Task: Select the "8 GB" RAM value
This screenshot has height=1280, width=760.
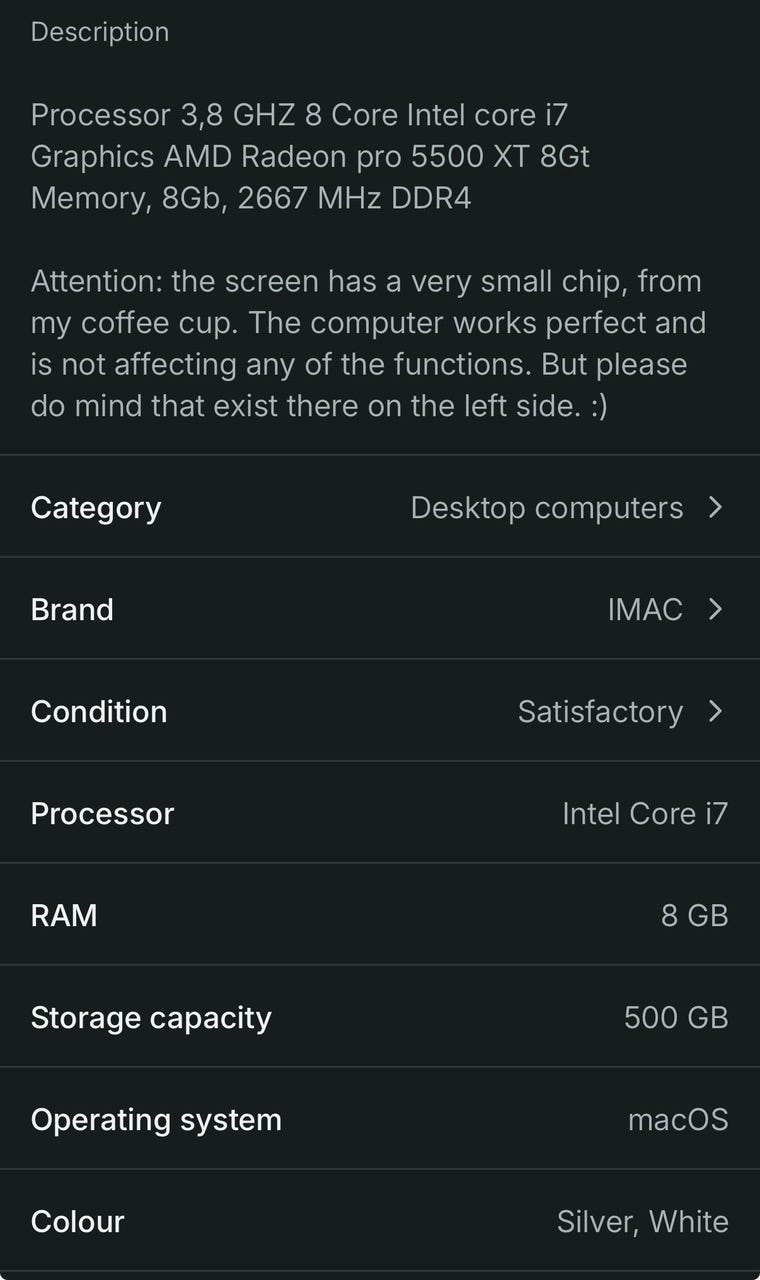Action: [x=694, y=915]
